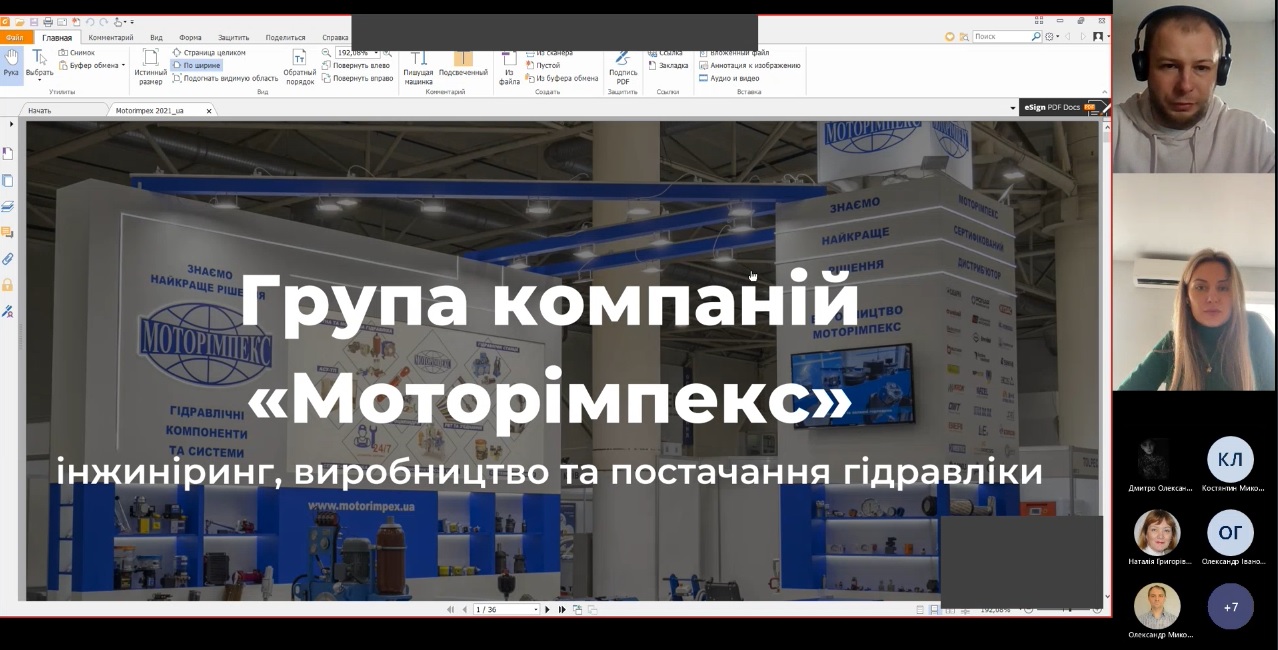
Task: Open the 192,08% zoom level combo box
Action: pos(357,52)
